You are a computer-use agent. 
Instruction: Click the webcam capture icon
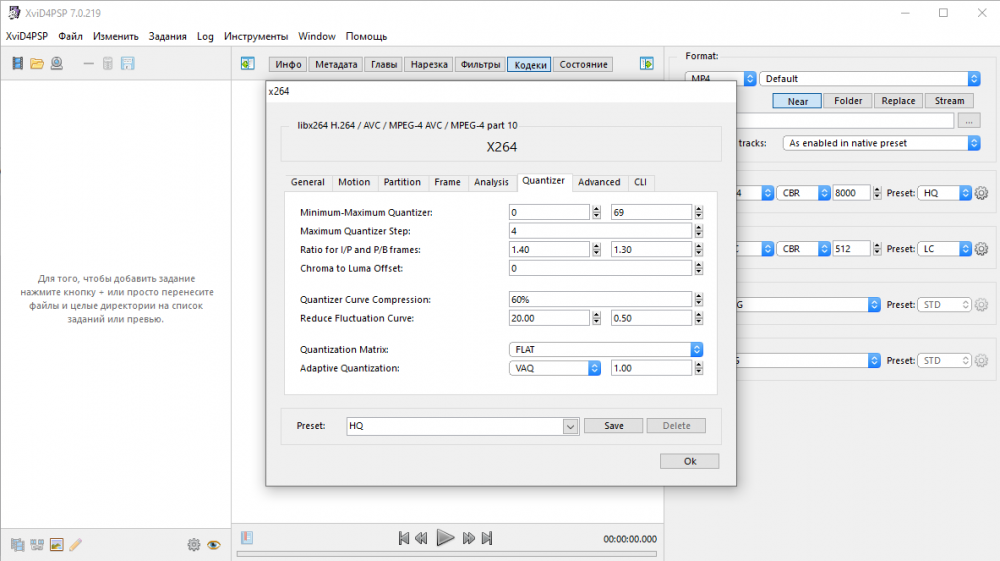57,64
